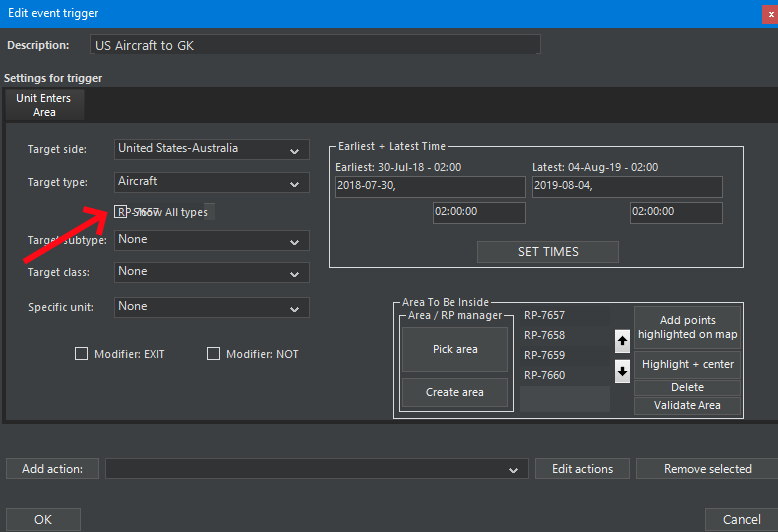The height and width of the screenshot is (532, 778).
Task: Click the SET TIMES button
Action: (547, 252)
